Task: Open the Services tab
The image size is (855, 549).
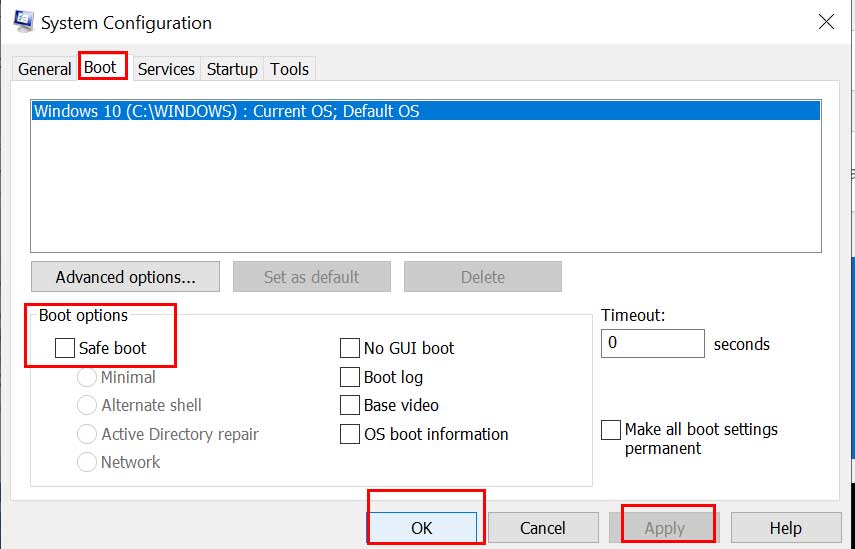Action: pyautogui.click(x=166, y=69)
